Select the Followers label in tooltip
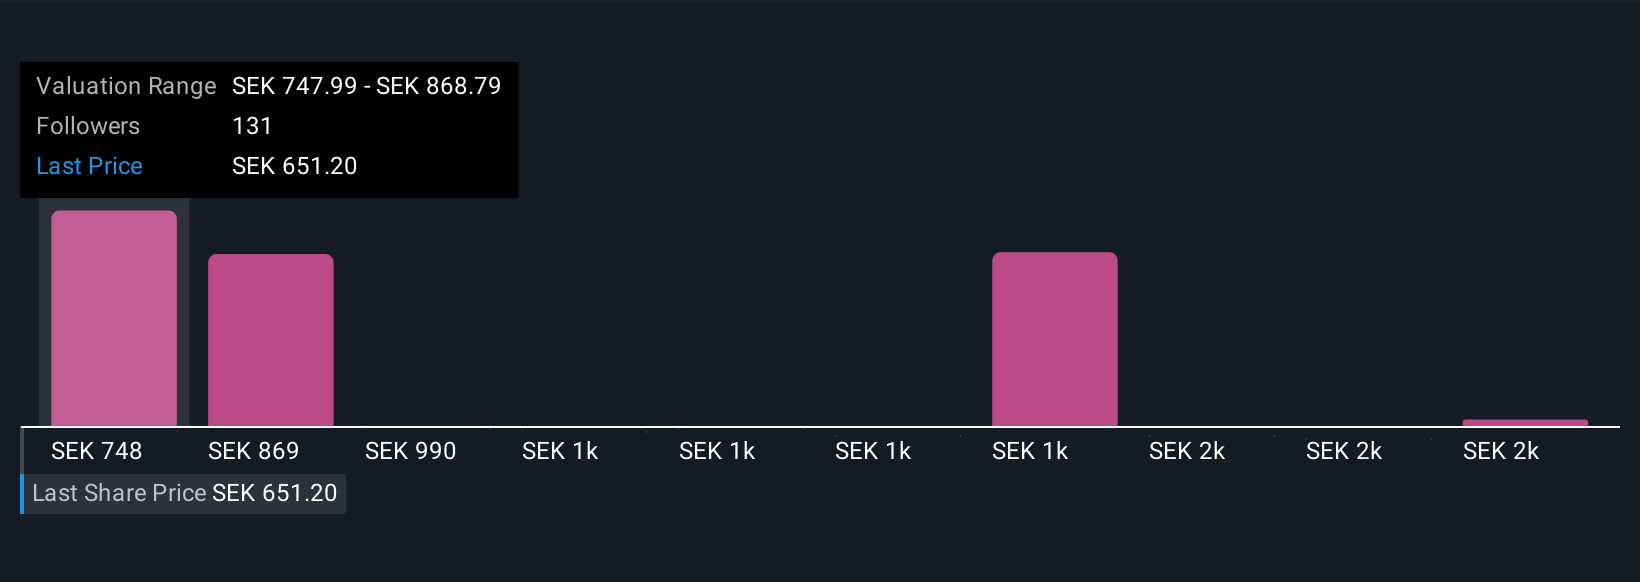Image resolution: width=1640 pixels, height=582 pixels. click(88, 126)
